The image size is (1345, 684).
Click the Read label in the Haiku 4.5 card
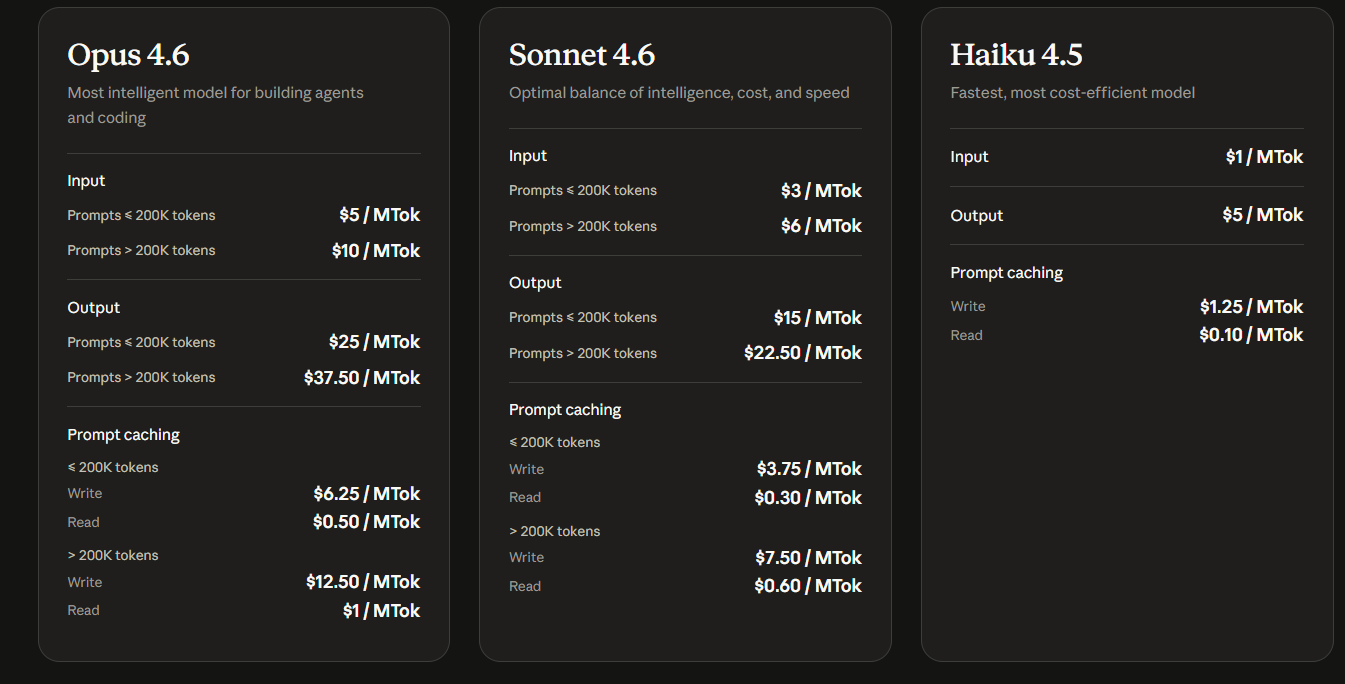pos(967,335)
